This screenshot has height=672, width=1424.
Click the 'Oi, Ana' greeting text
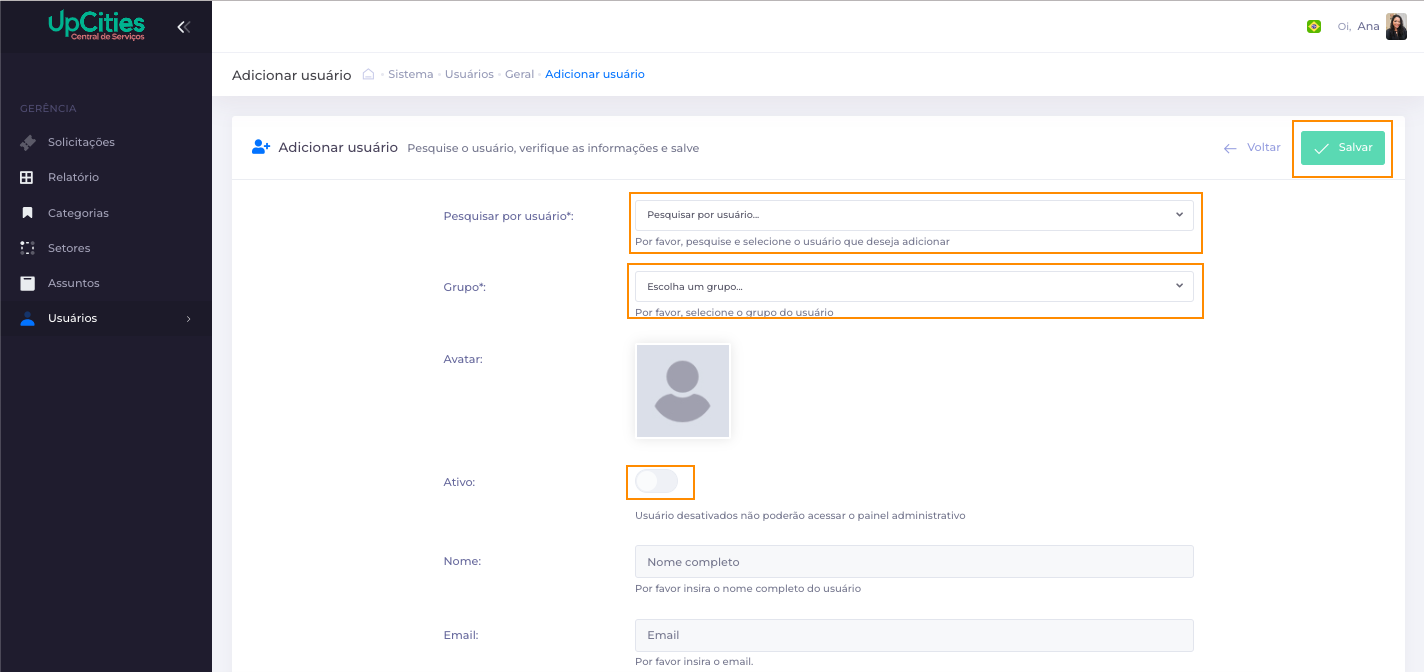point(1358,27)
